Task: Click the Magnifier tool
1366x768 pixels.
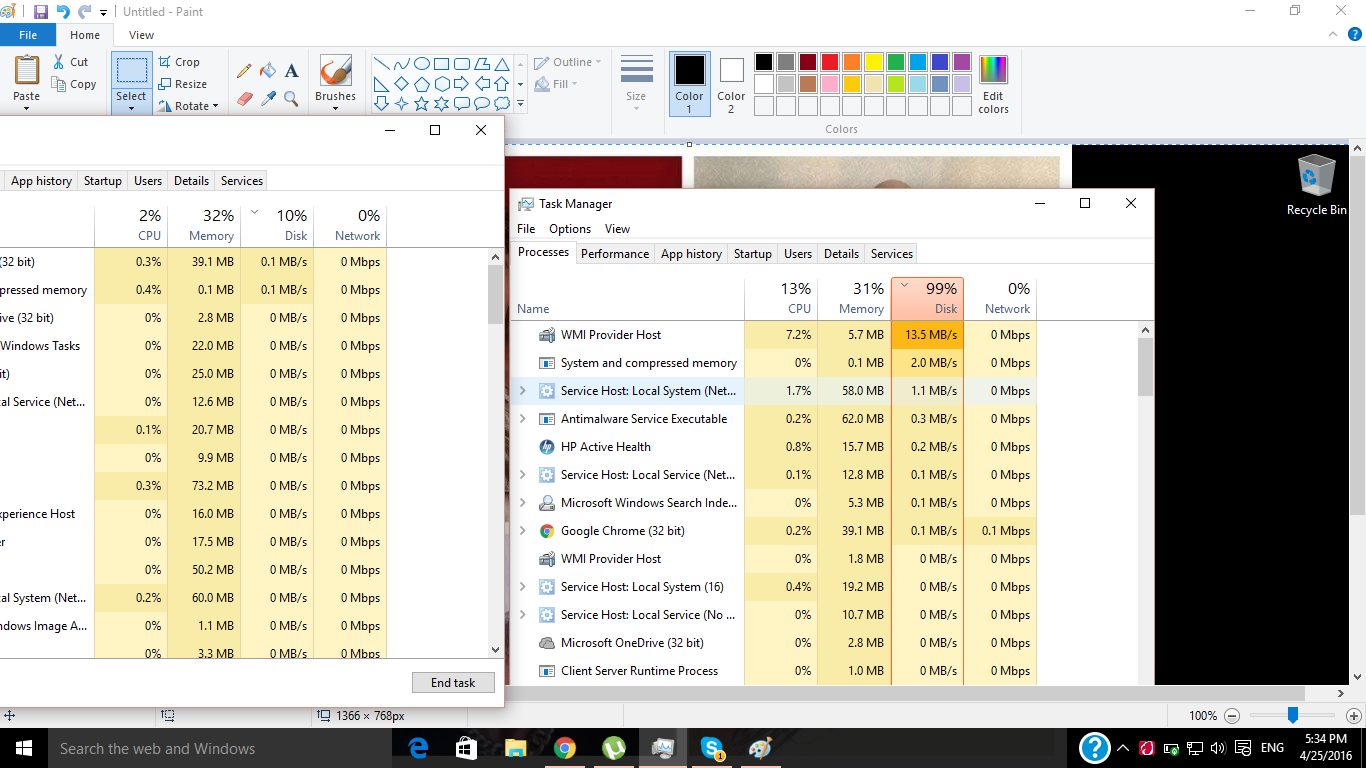Action: pos(292,98)
